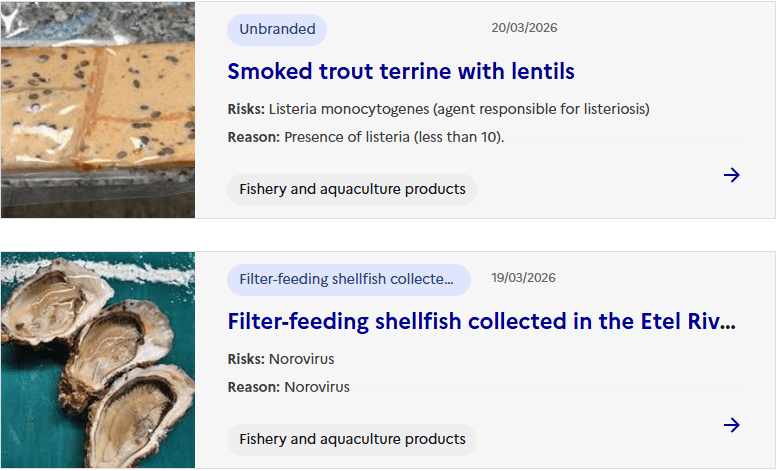Click 'Presence of listeria (less than 10)' text
This screenshot has width=780, height=471.
(394, 137)
